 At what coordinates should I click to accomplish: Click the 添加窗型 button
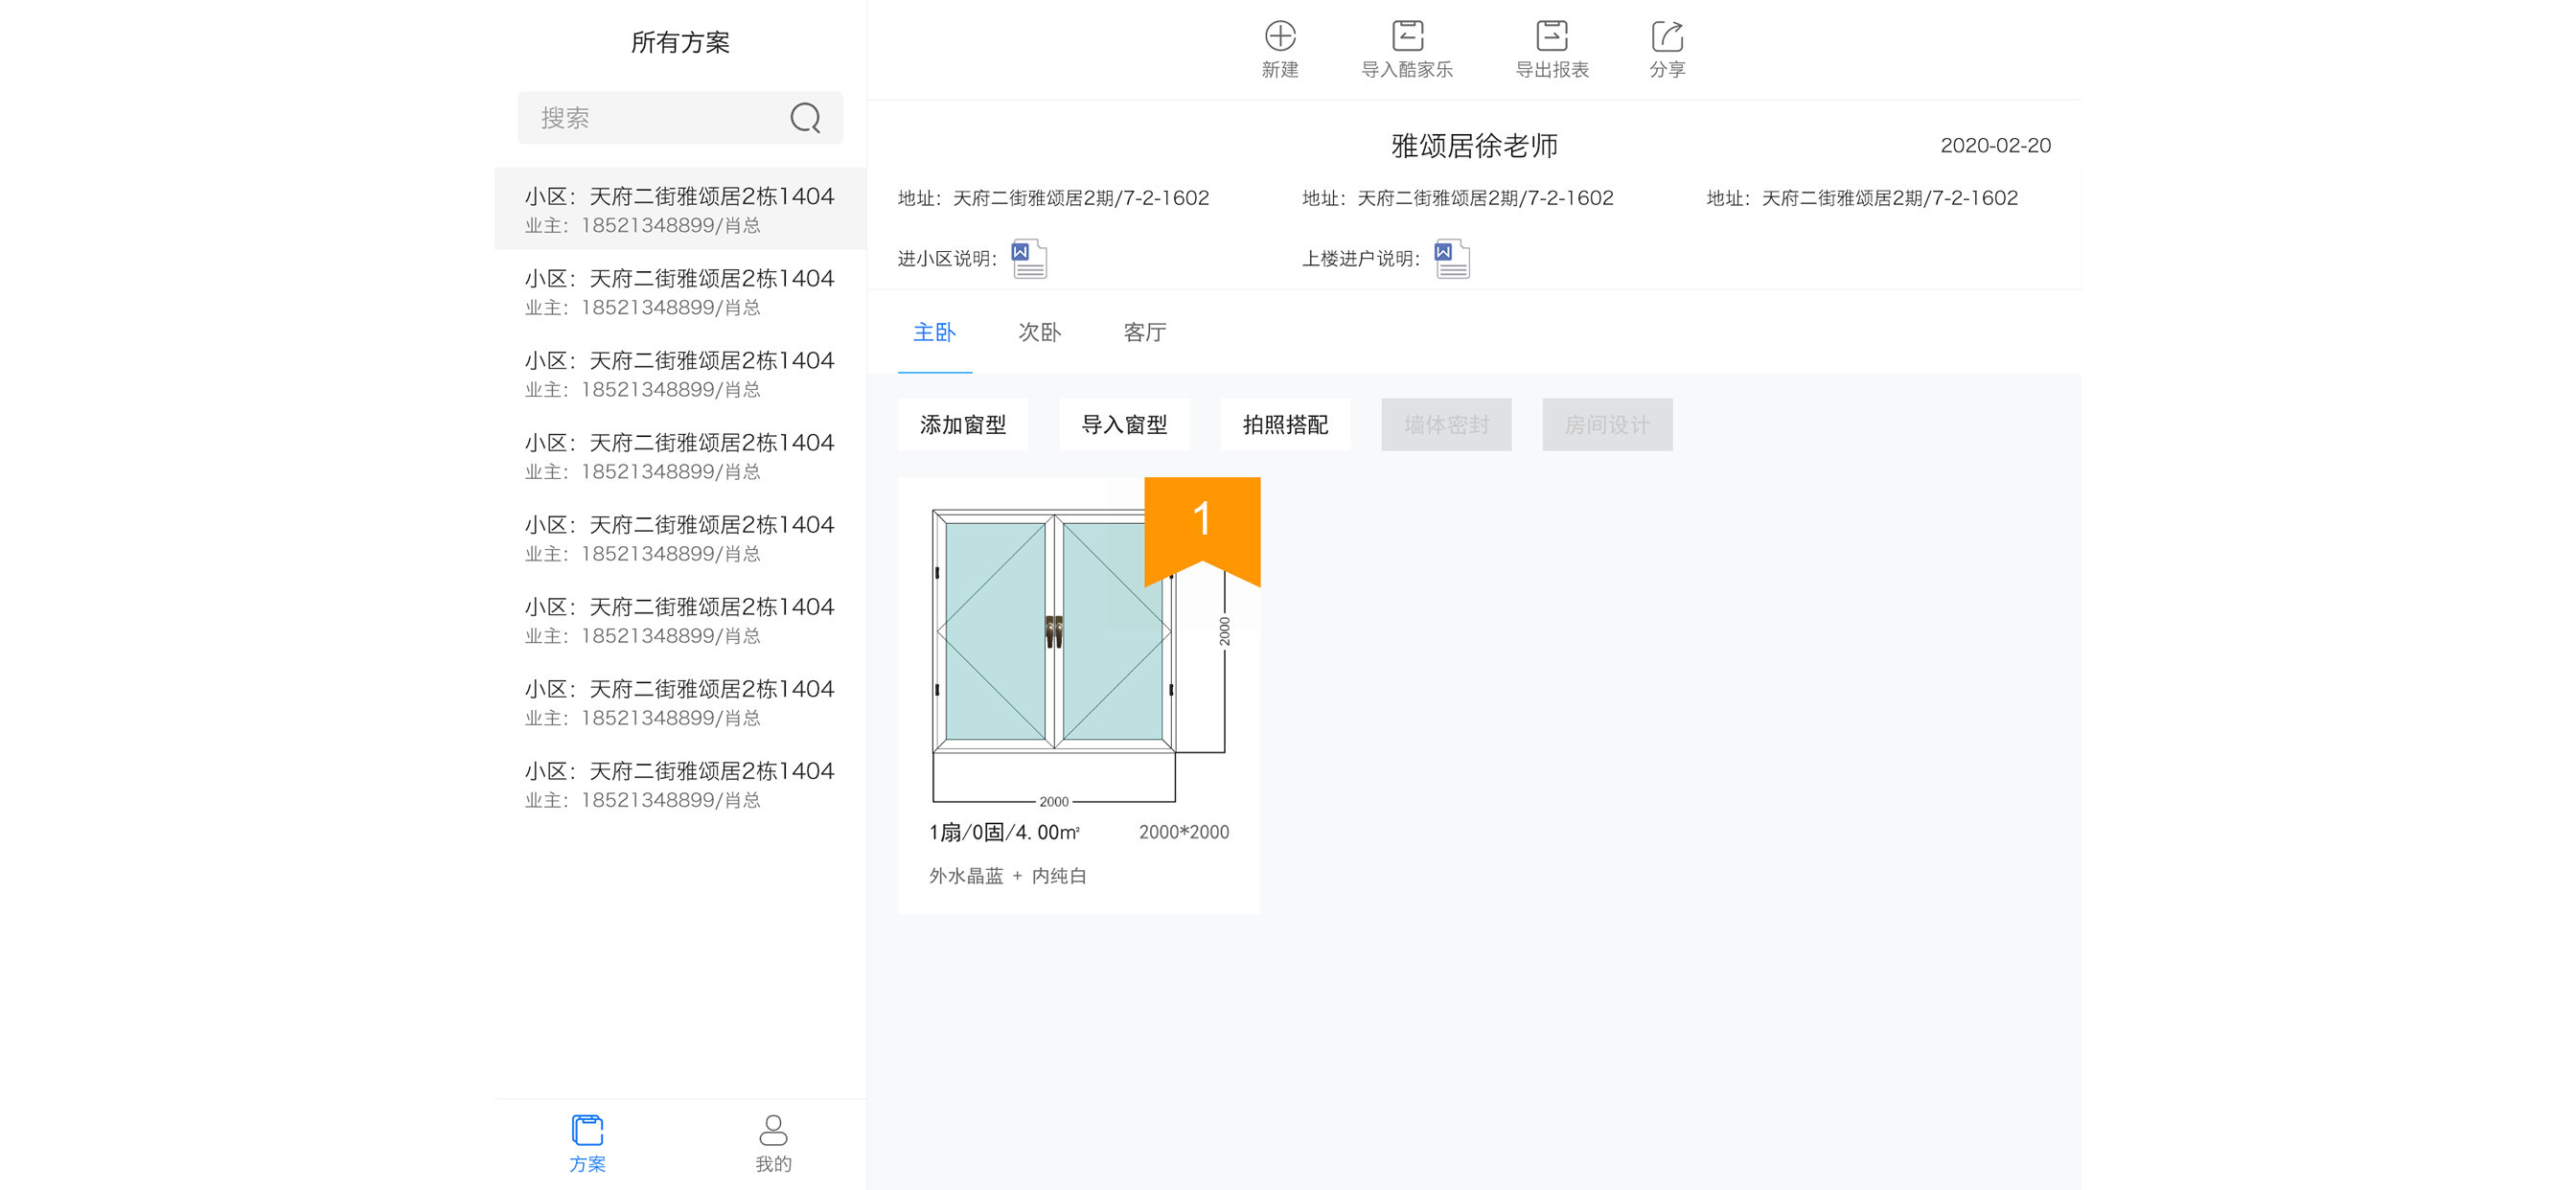pos(962,425)
